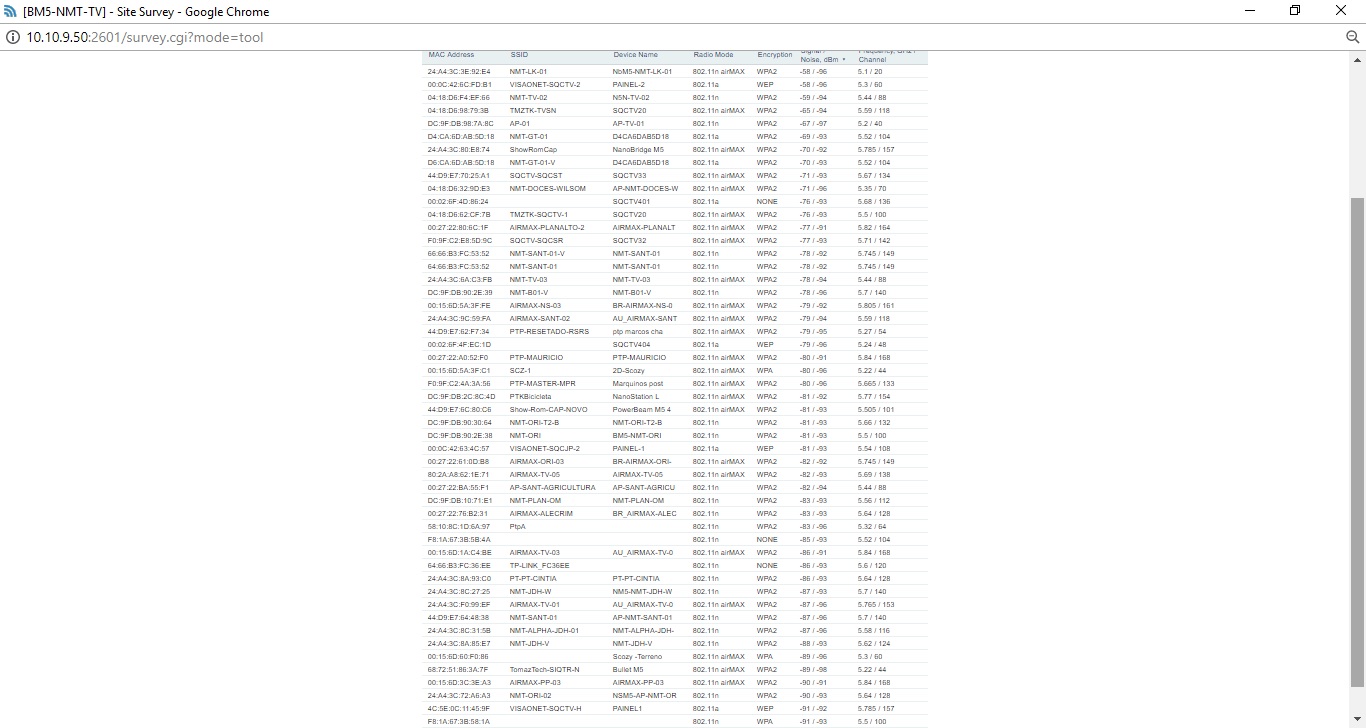Select SSID VISAONET-SQCTV-H
1366x728 pixels.
pos(545,709)
